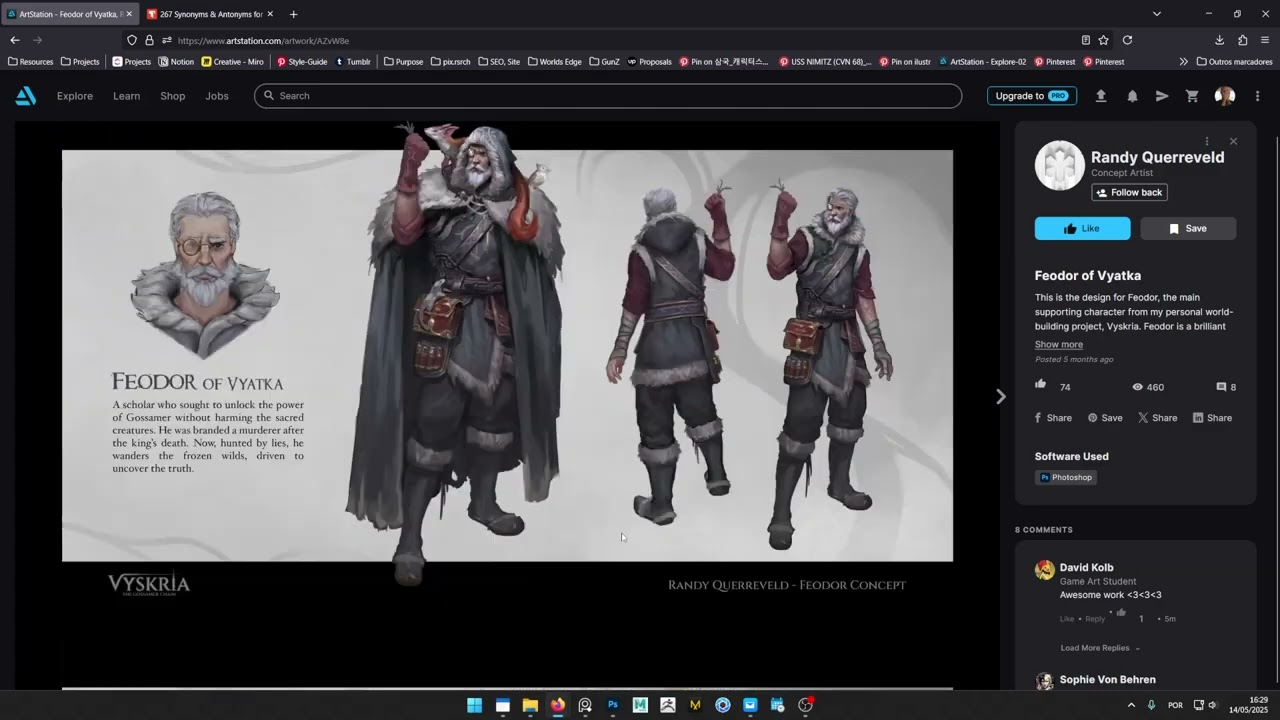Open Sophie Von Behren's profile name
The height and width of the screenshot is (720, 1280).
coord(1107,680)
